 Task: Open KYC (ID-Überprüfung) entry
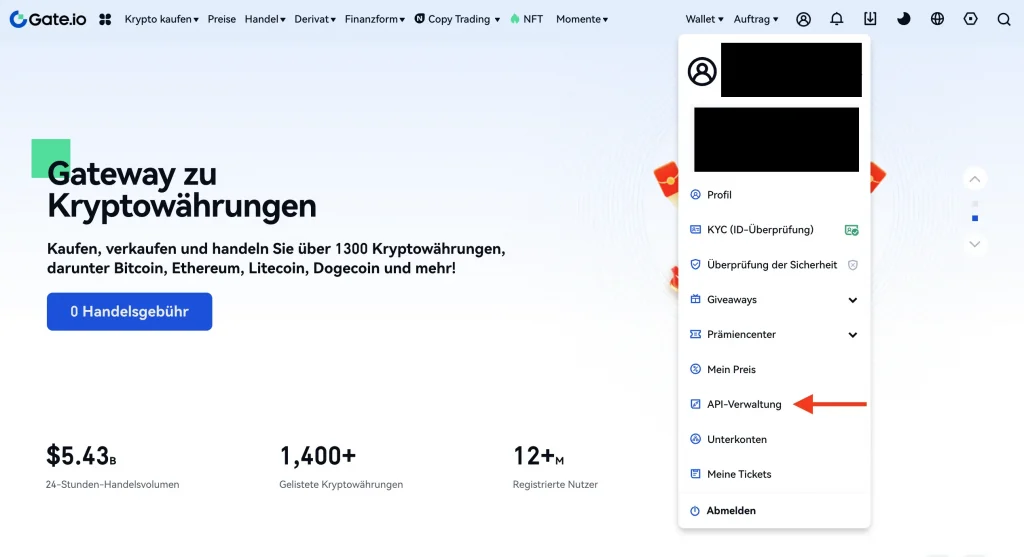click(759, 230)
